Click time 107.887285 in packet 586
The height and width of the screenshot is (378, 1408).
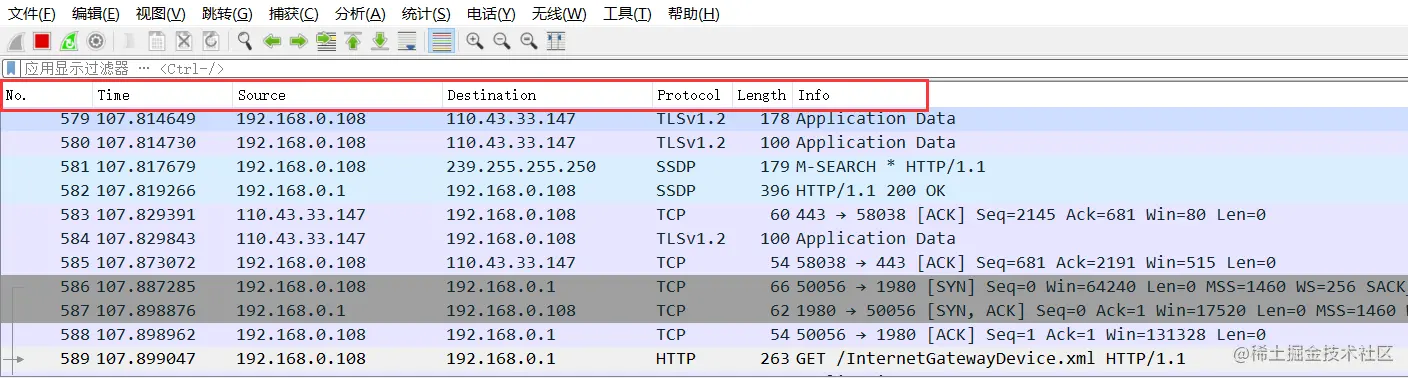146,287
